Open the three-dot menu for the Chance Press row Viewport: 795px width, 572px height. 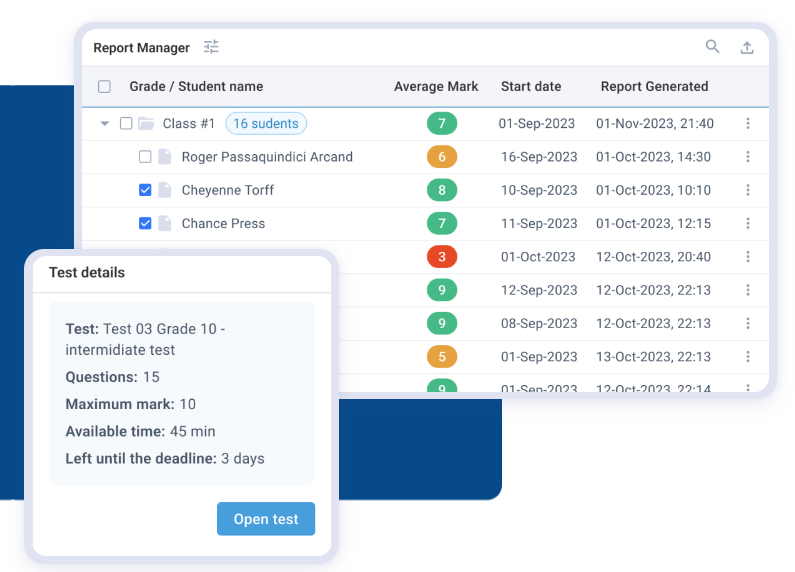point(747,223)
